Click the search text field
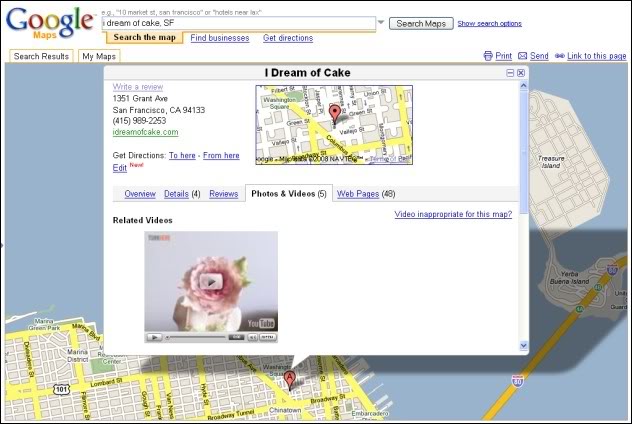This screenshot has width=632, height=424. click(239, 23)
